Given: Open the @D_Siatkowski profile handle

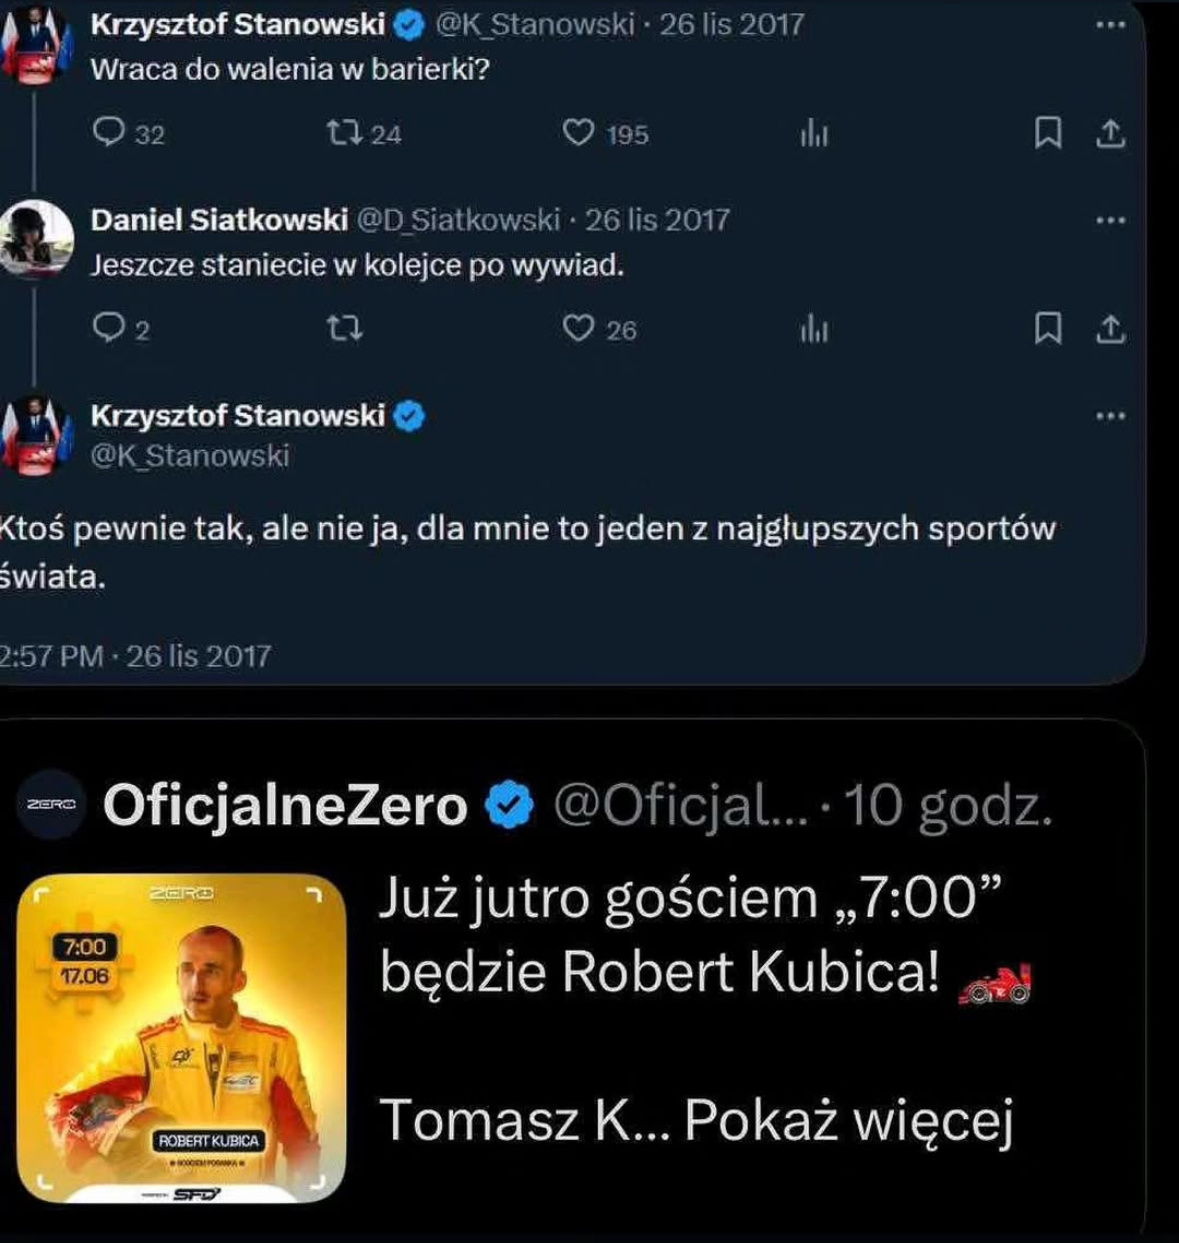Looking at the screenshot, I should pos(459,220).
